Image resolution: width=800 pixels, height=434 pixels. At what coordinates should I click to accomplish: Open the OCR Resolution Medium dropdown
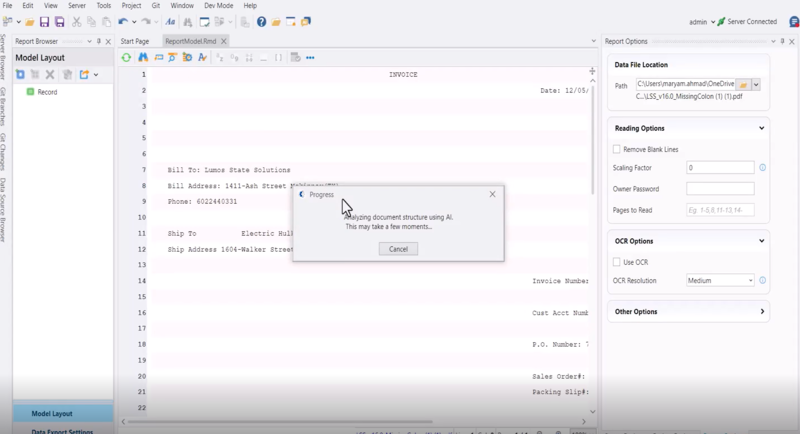(720, 281)
